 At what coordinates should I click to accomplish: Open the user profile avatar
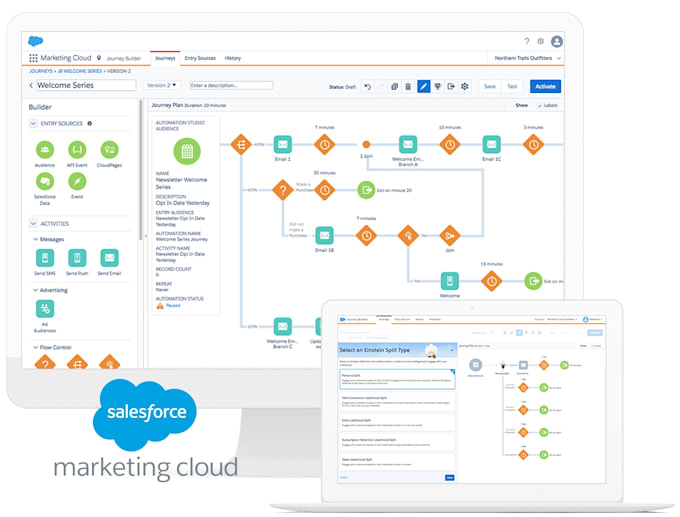point(557,41)
